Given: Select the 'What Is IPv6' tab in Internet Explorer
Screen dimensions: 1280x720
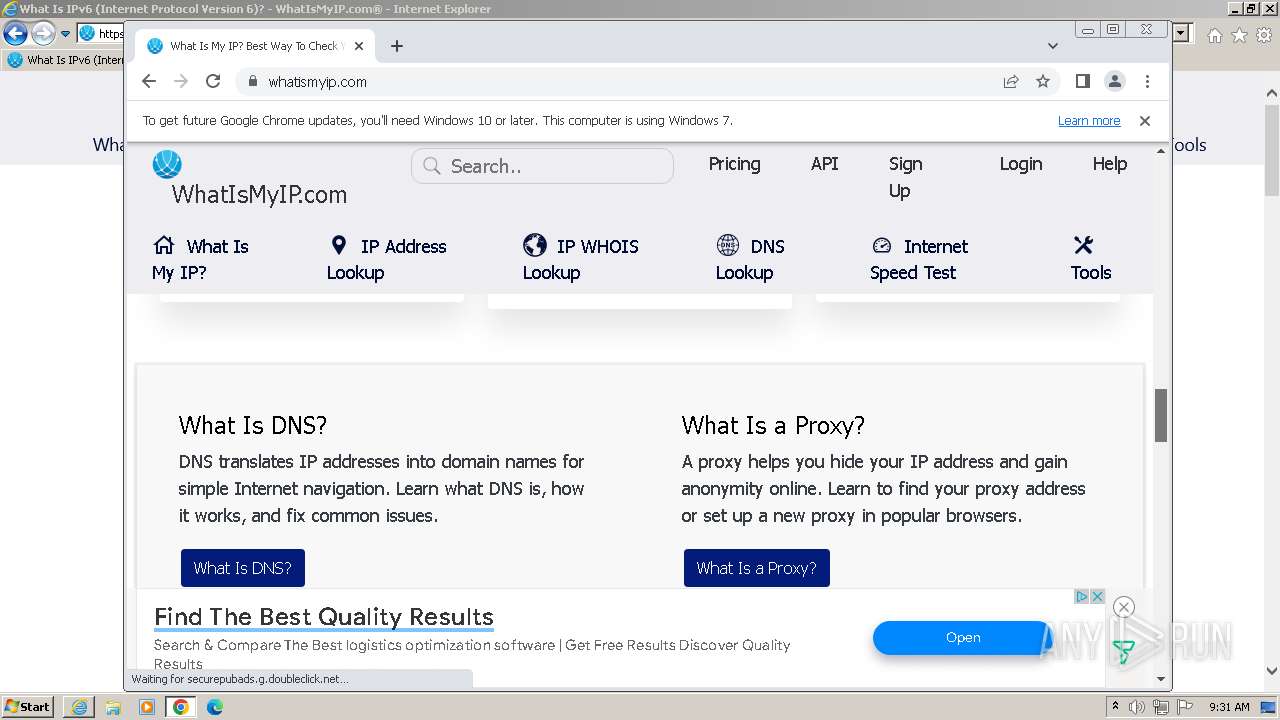Looking at the screenshot, I should (65, 60).
